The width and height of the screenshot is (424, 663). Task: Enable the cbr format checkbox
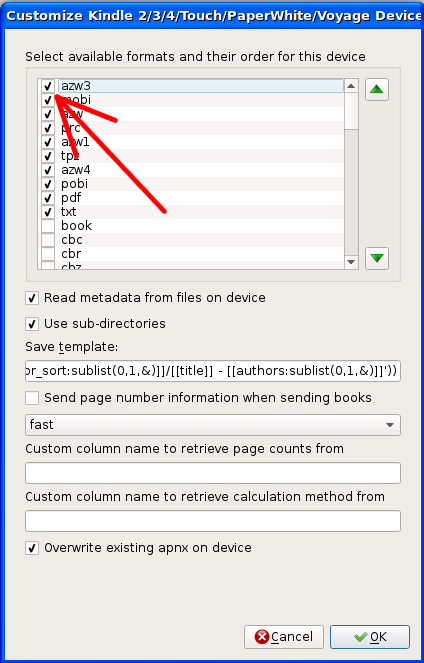click(x=48, y=254)
